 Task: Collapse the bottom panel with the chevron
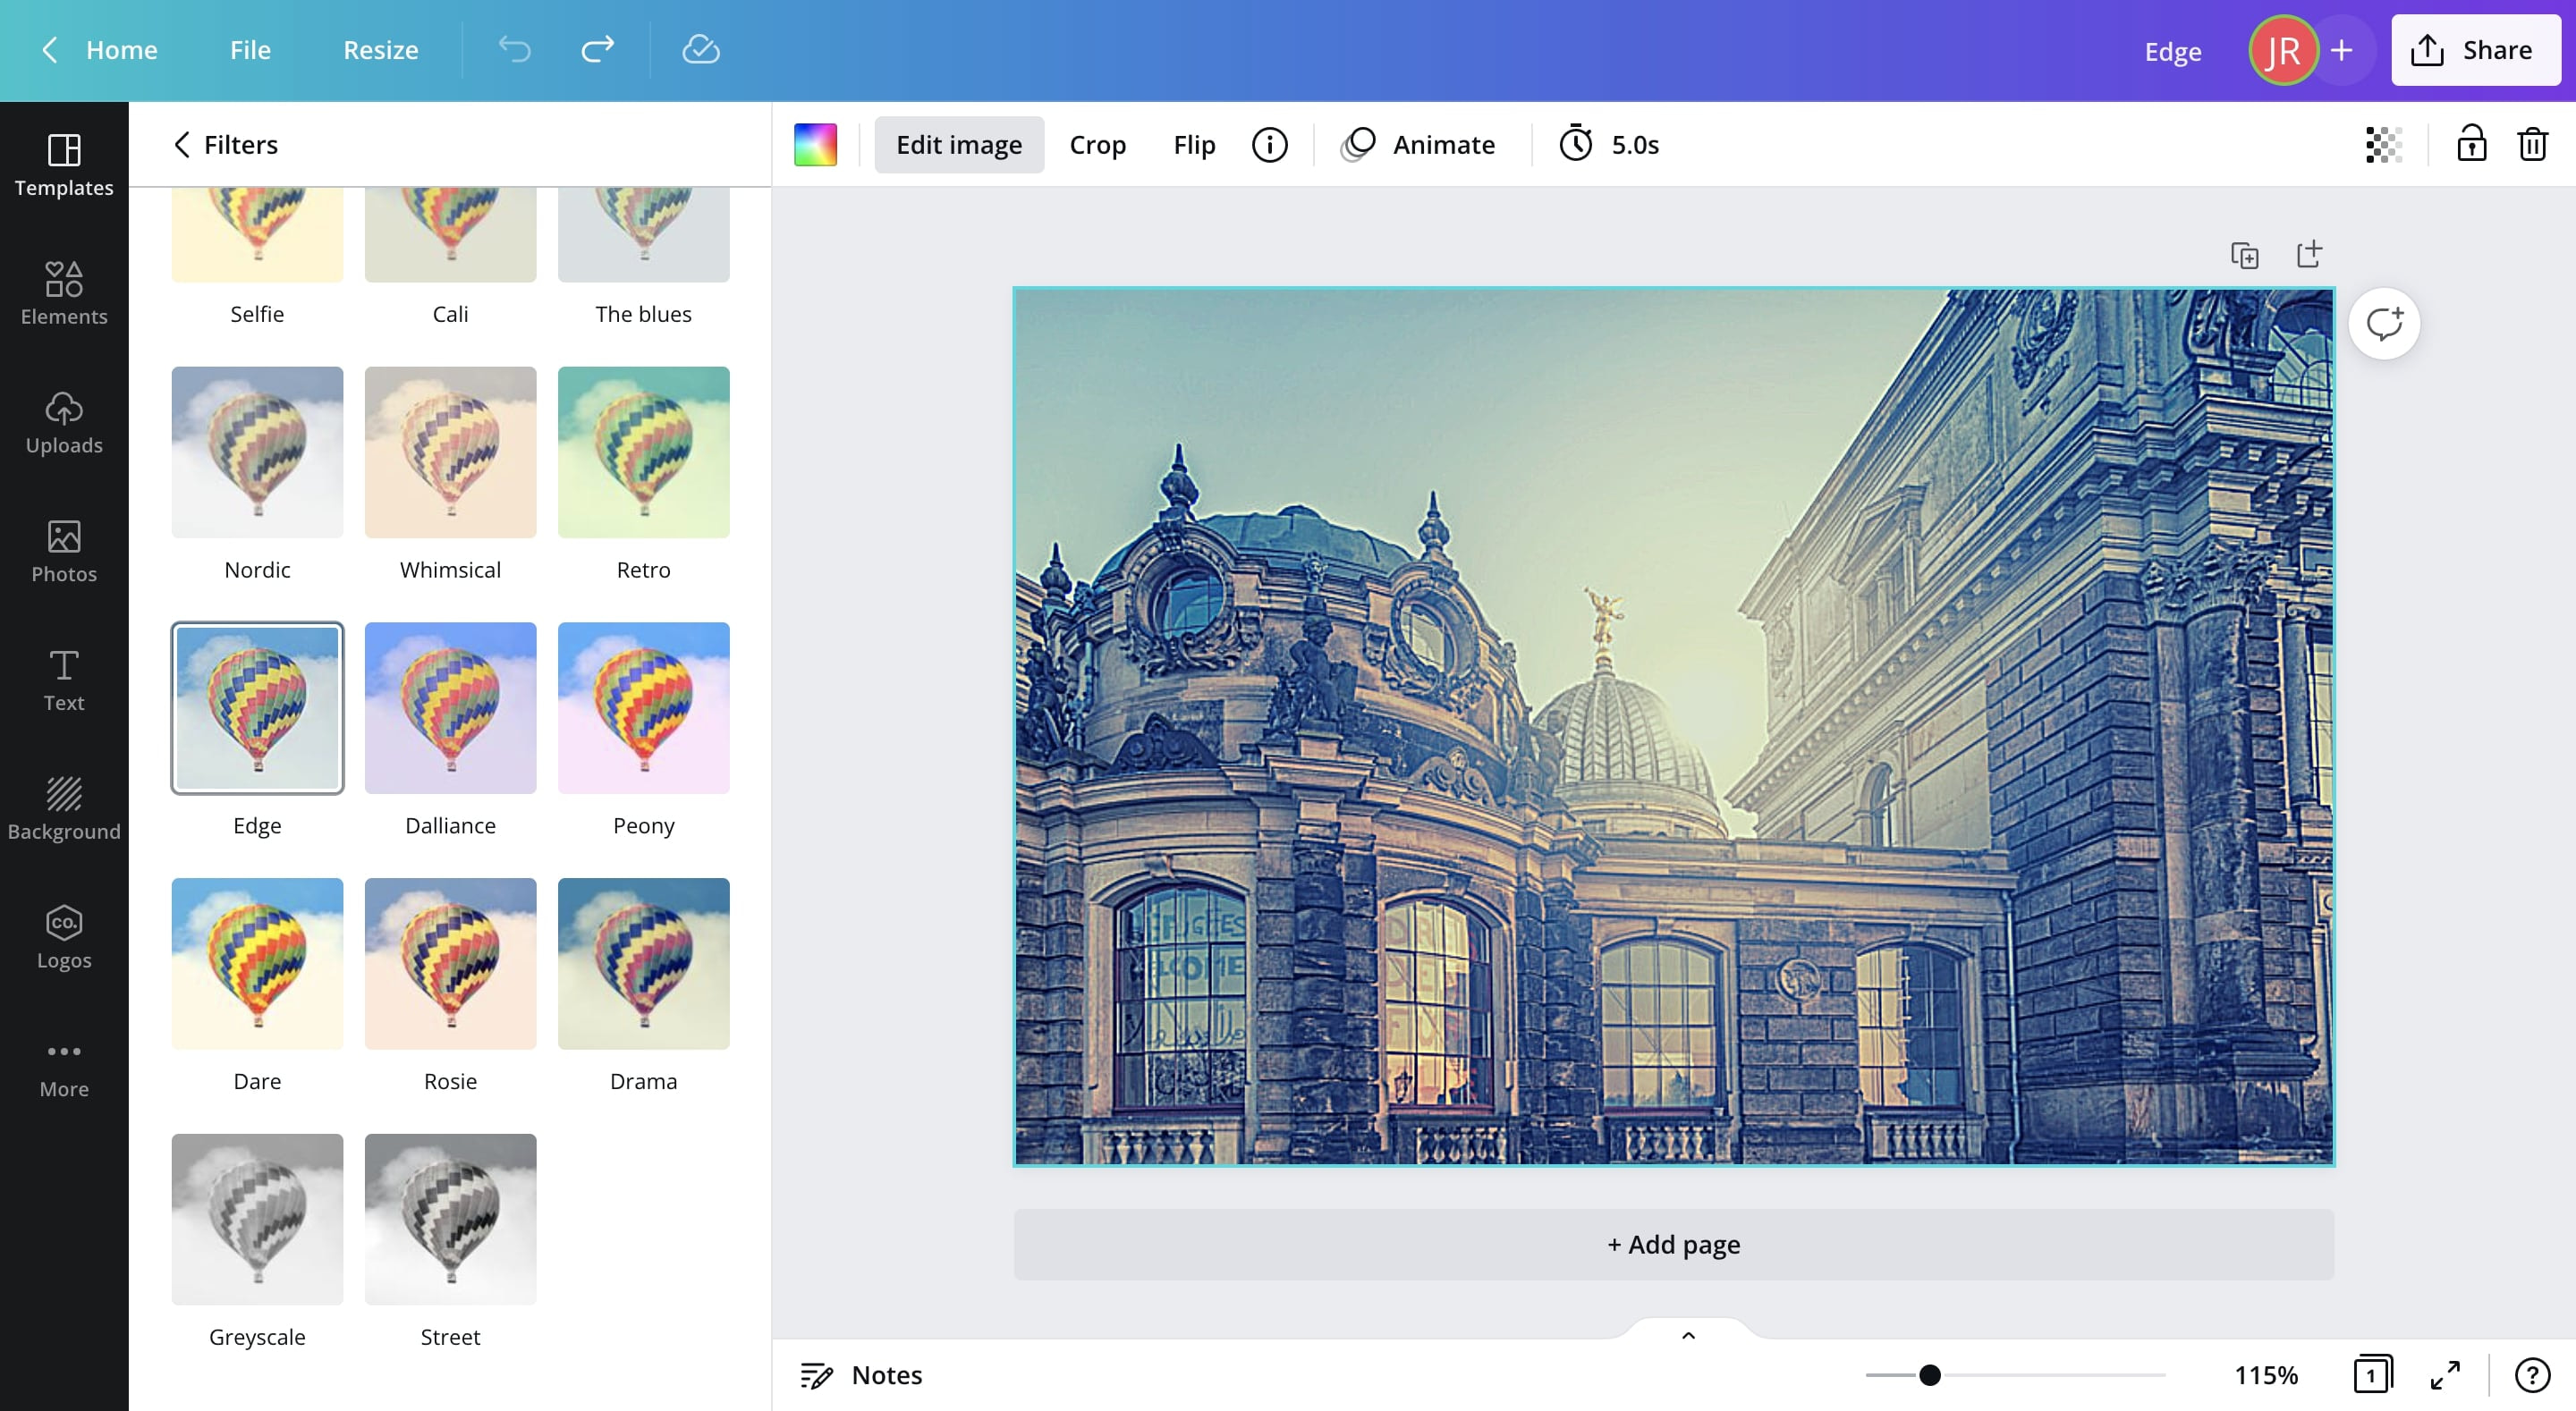tap(1687, 1334)
